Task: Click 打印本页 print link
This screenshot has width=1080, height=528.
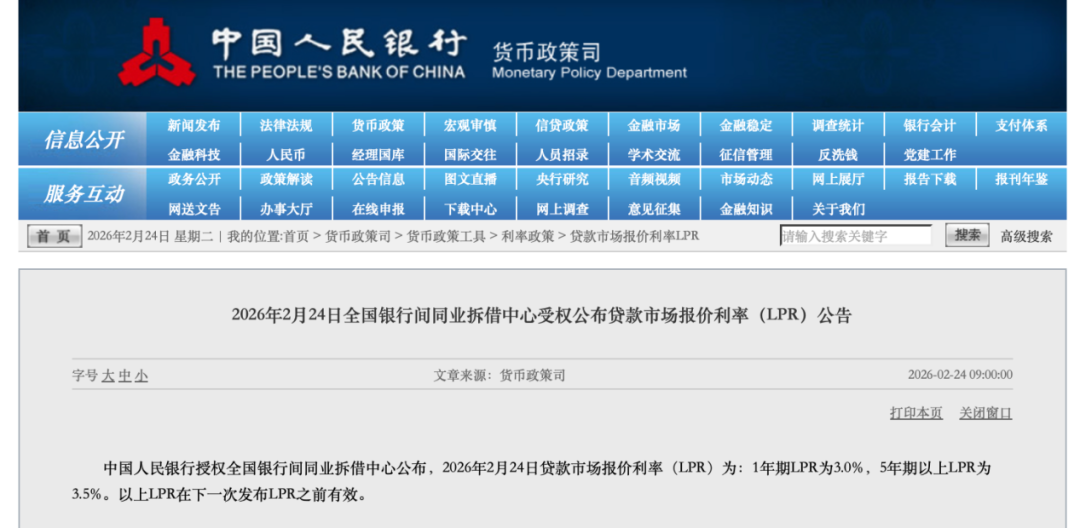Action: point(916,413)
